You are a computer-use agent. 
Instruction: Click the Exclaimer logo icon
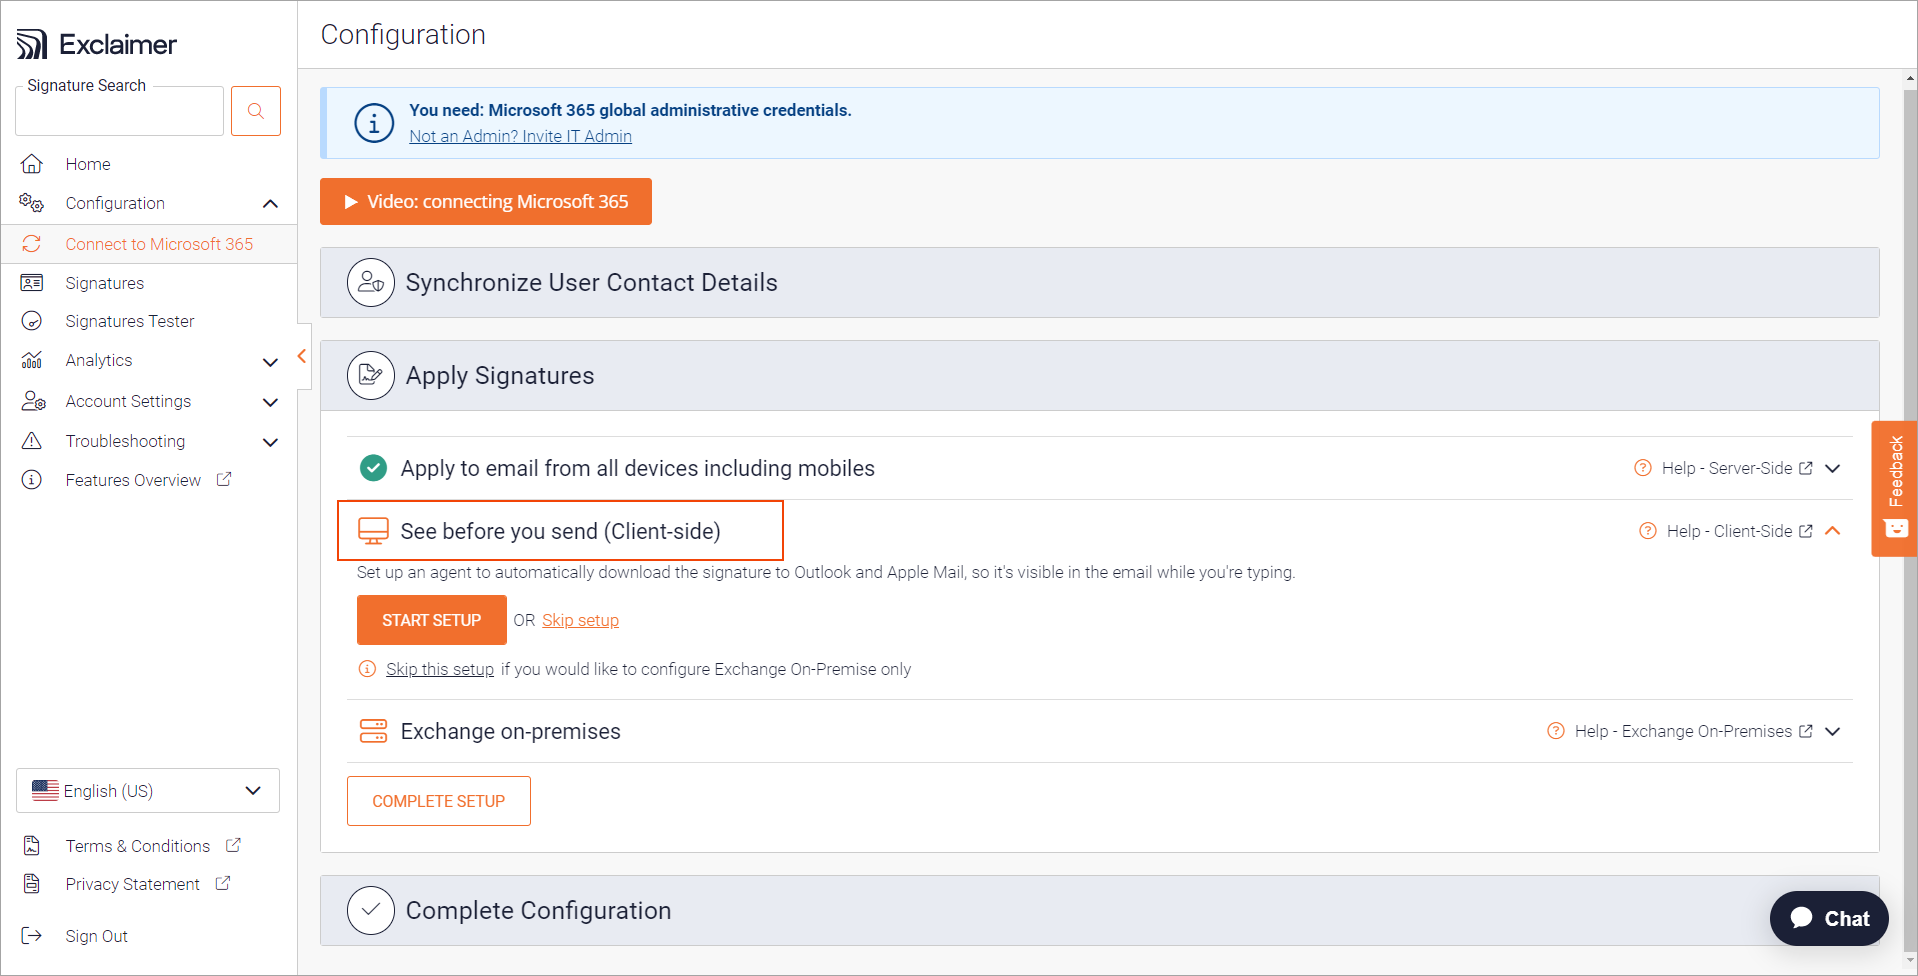tap(32, 44)
